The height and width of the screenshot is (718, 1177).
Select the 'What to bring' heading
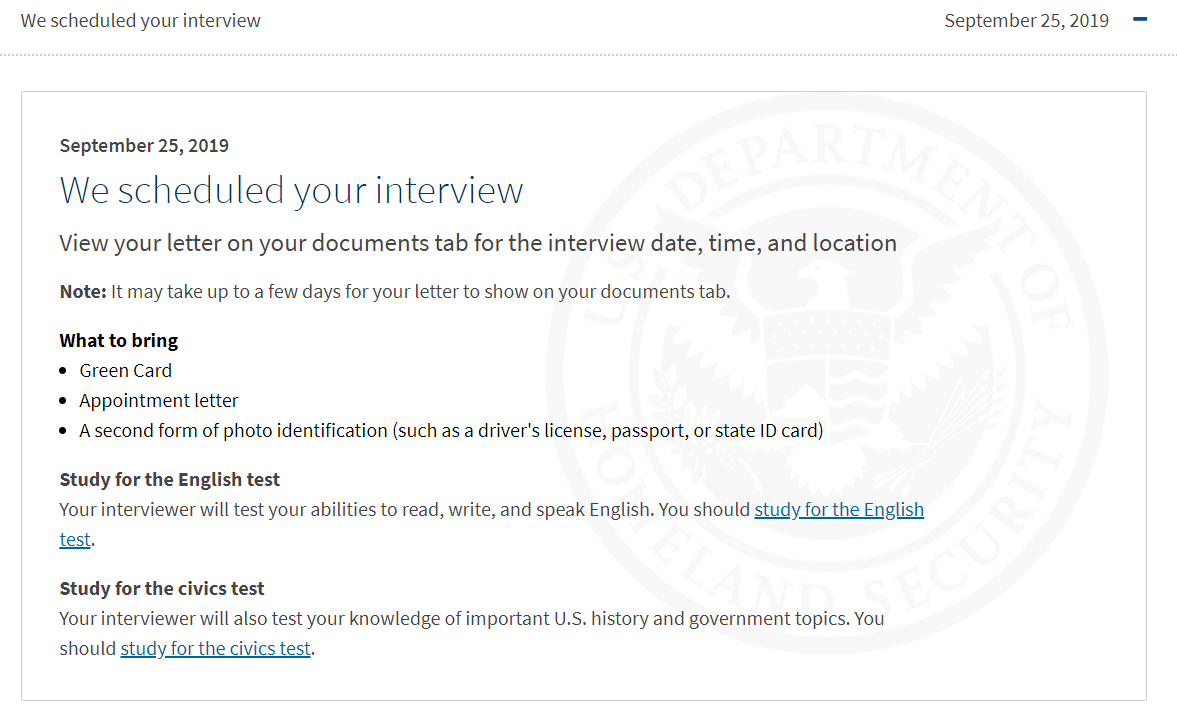click(x=119, y=341)
